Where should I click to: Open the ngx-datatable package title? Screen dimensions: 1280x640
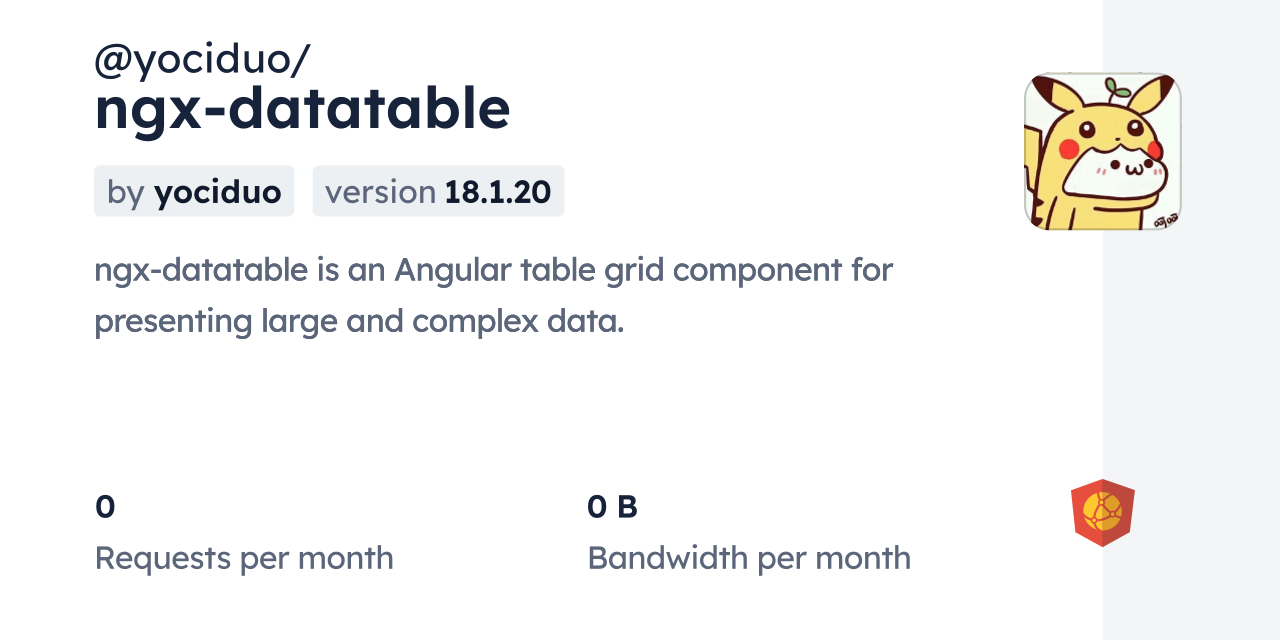tap(302, 109)
